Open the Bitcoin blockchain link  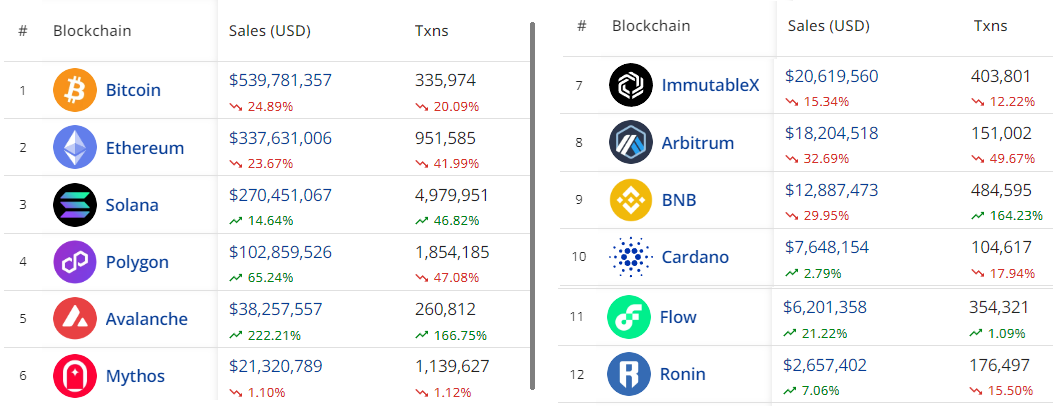coord(133,90)
